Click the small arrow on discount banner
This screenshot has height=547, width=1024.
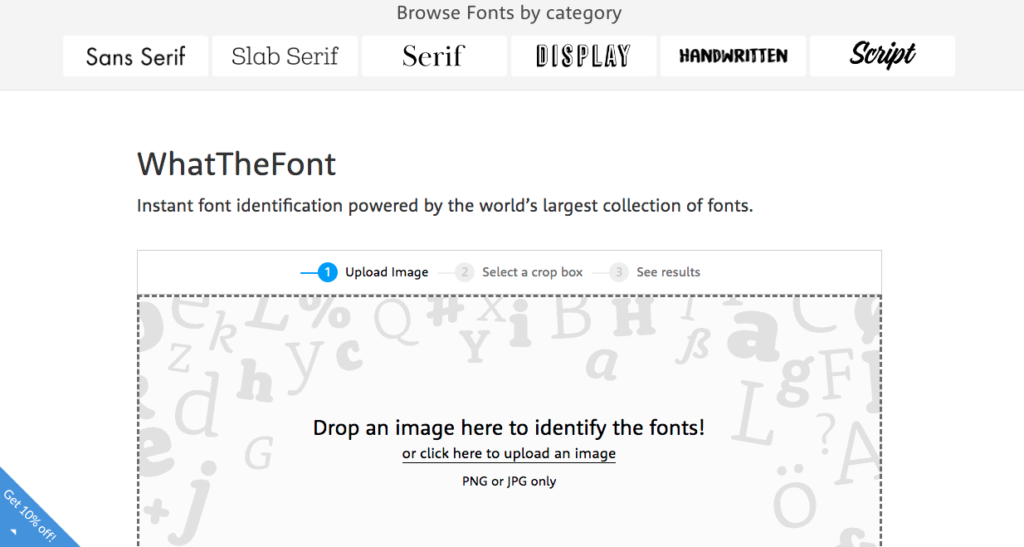click(14, 533)
